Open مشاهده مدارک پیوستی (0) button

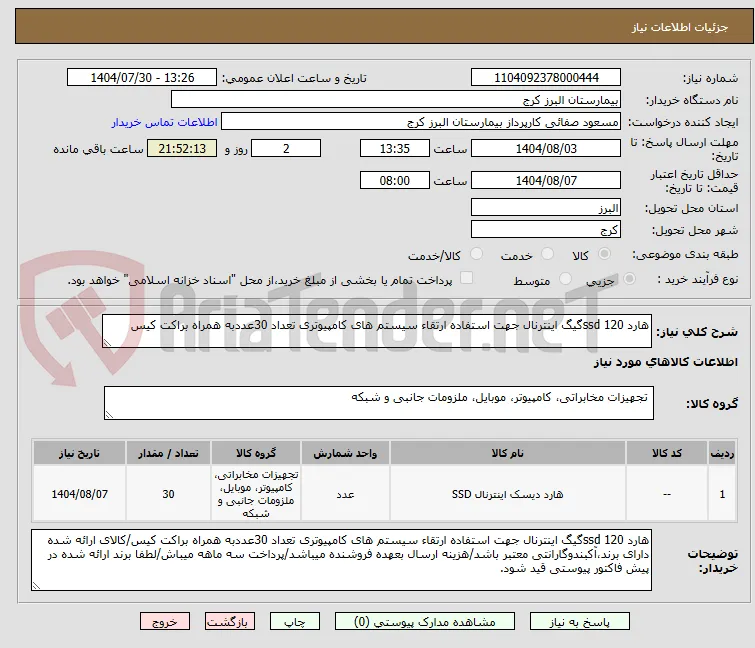tap(425, 622)
